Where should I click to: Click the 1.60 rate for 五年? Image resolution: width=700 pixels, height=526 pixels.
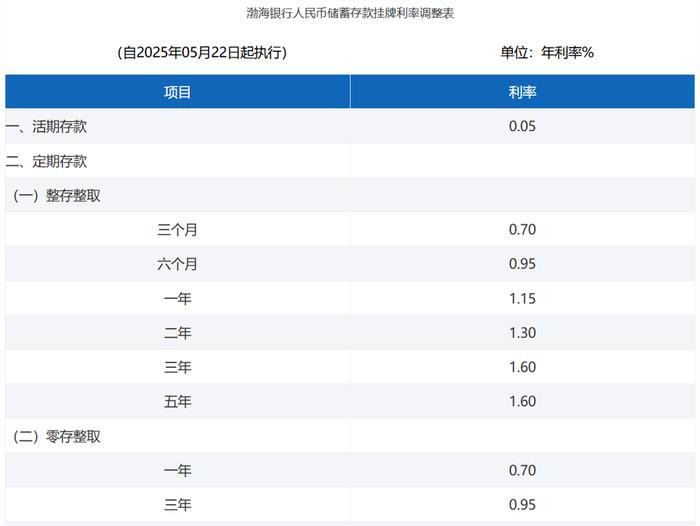point(522,401)
